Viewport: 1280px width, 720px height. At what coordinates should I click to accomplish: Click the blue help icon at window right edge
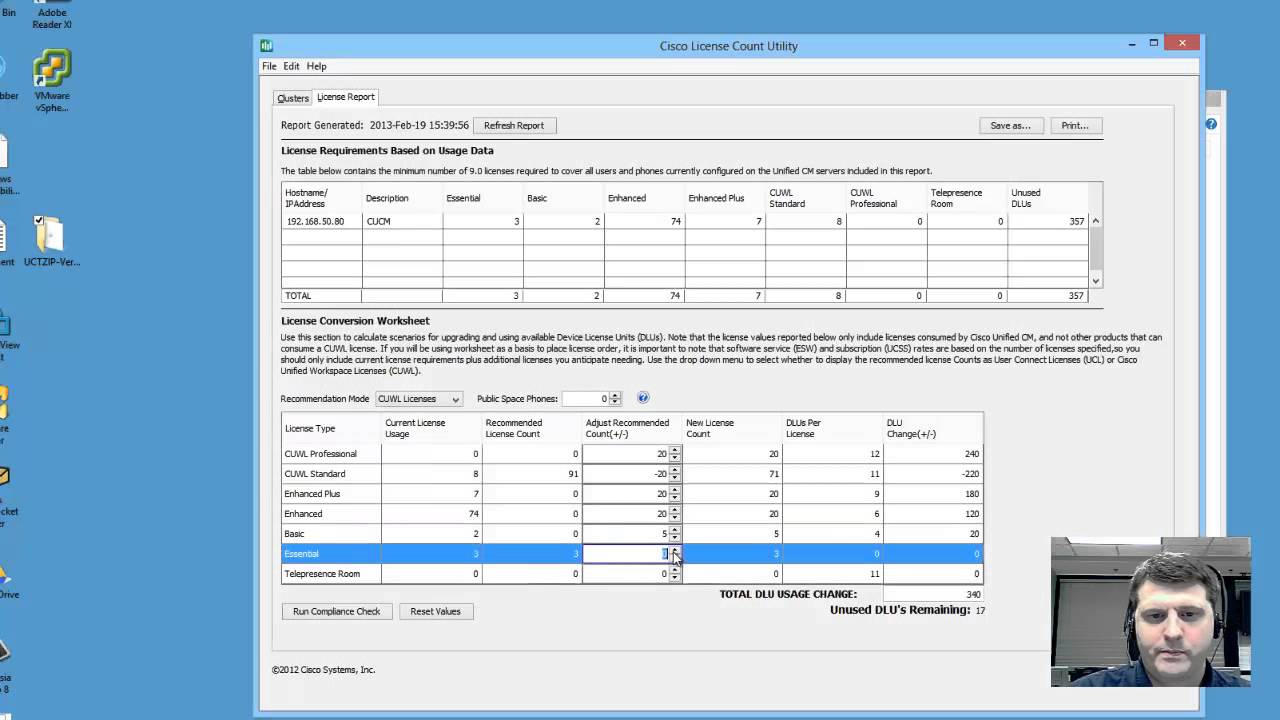[x=1211, y=124]
